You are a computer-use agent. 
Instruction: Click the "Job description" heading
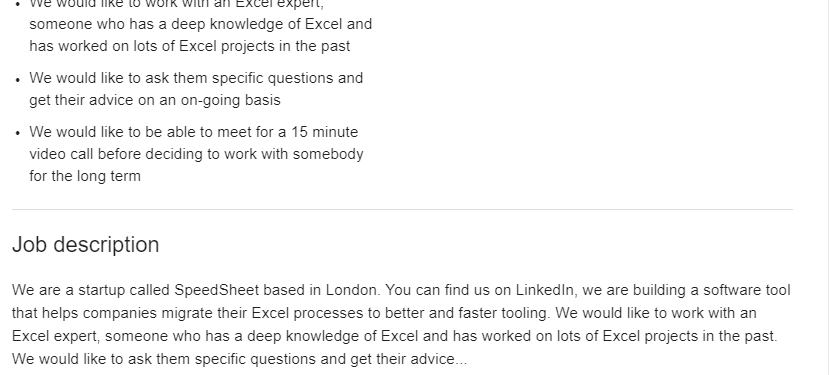point(86,245)
